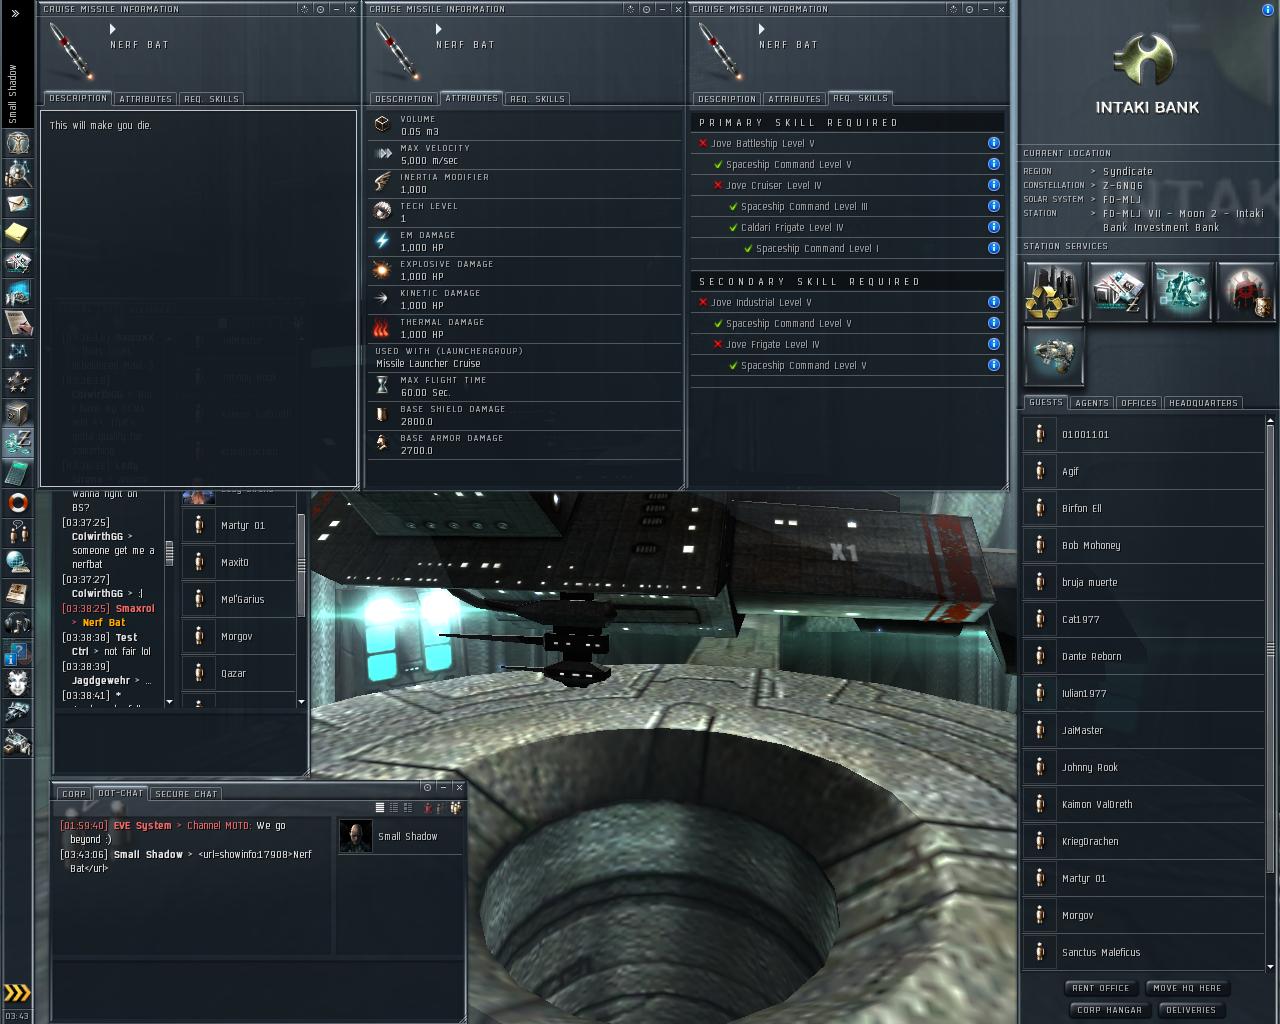Open the headphones jukebox icon
This screenshot has height=1024, width=1280.
[17, 623]
